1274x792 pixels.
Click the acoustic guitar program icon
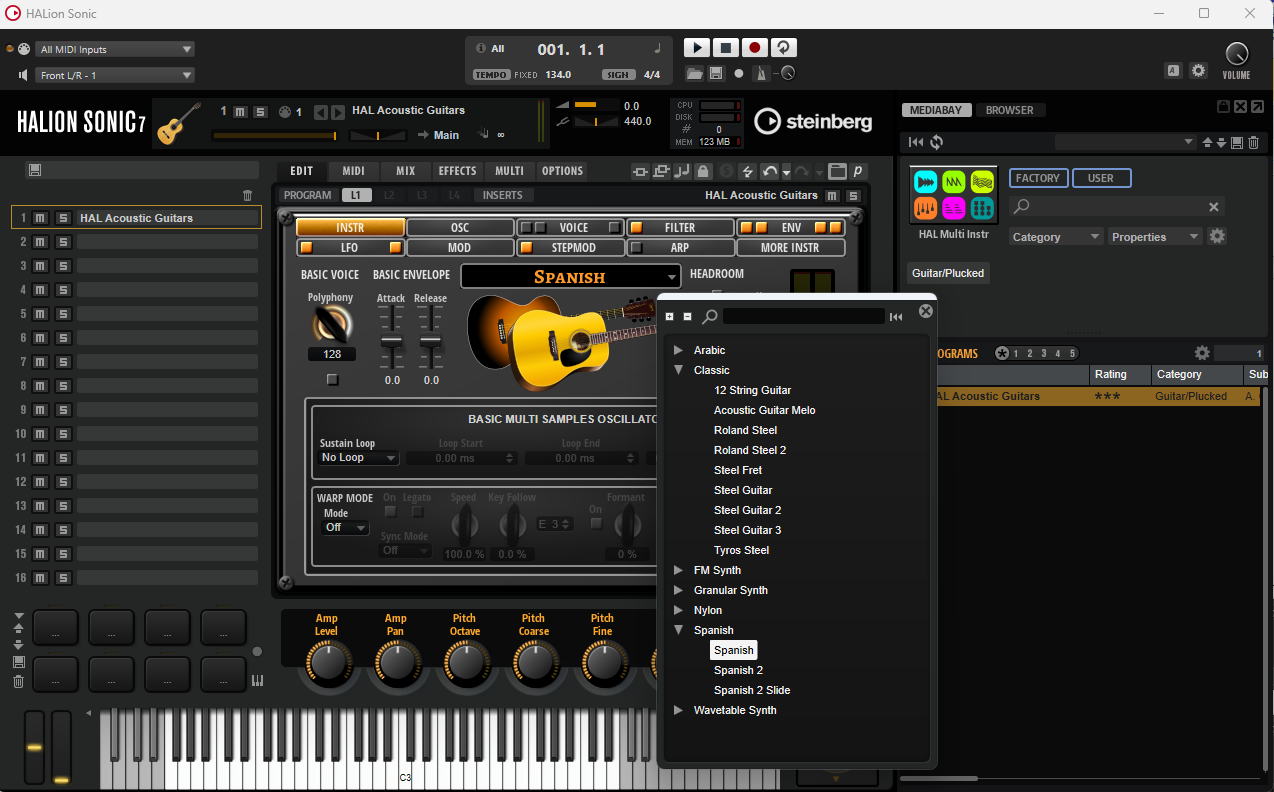(x=179, y=122)
